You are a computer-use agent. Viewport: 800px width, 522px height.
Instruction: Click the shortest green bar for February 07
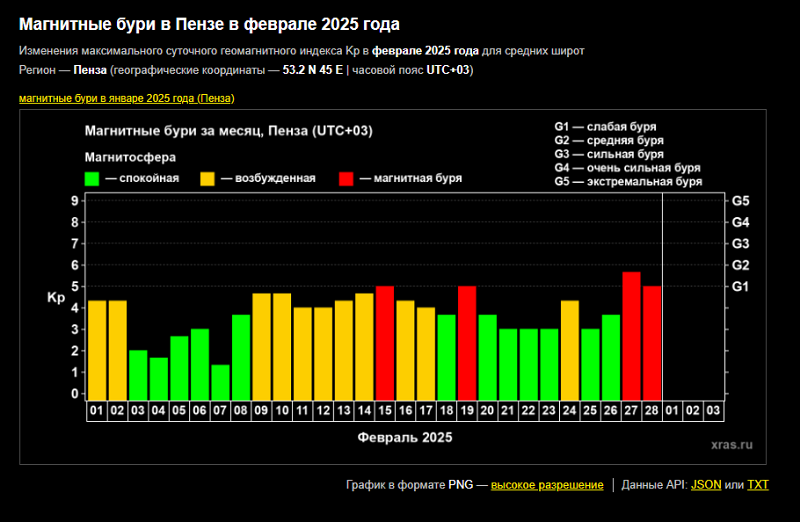[220, 382]
